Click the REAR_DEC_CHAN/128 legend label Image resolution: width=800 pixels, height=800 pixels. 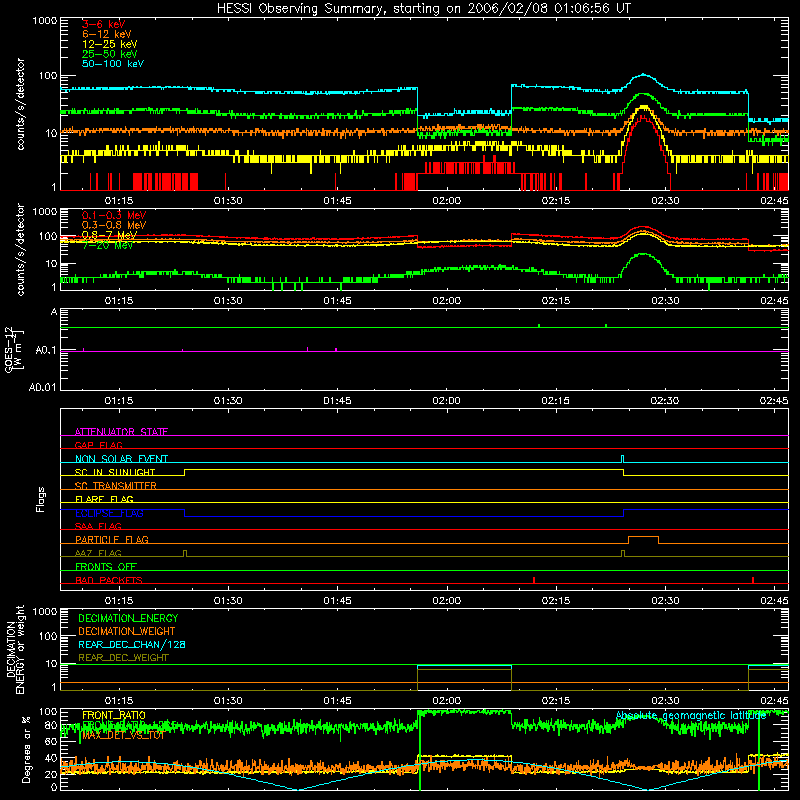click(x=132, y=644)
